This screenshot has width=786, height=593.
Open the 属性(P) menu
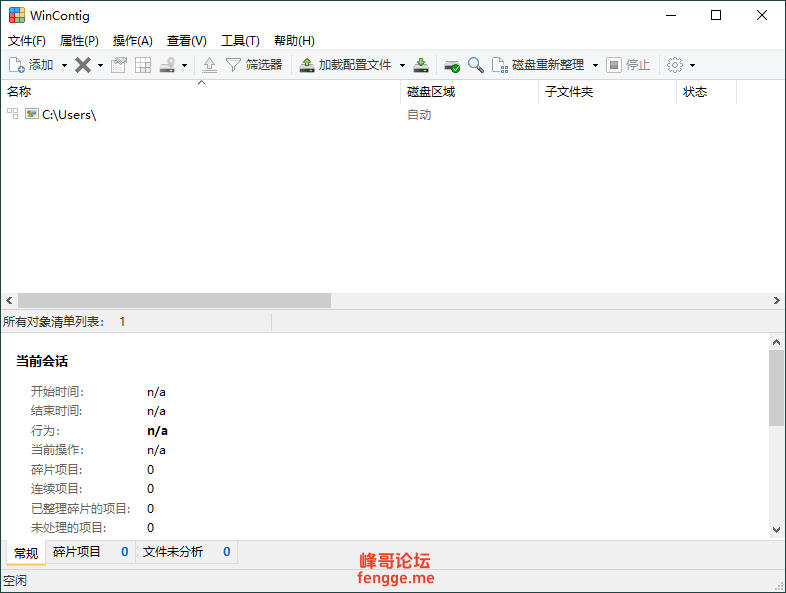[x=79, y=41]
